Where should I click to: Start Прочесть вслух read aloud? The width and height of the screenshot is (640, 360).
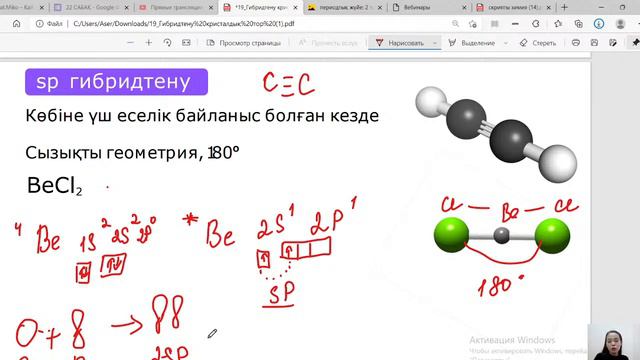tap(328, 43)
